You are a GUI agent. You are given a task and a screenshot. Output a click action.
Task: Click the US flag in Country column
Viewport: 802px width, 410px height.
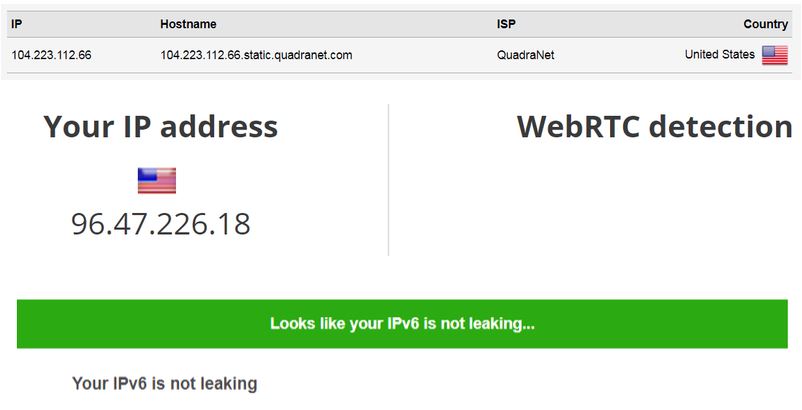coord(774,55)
